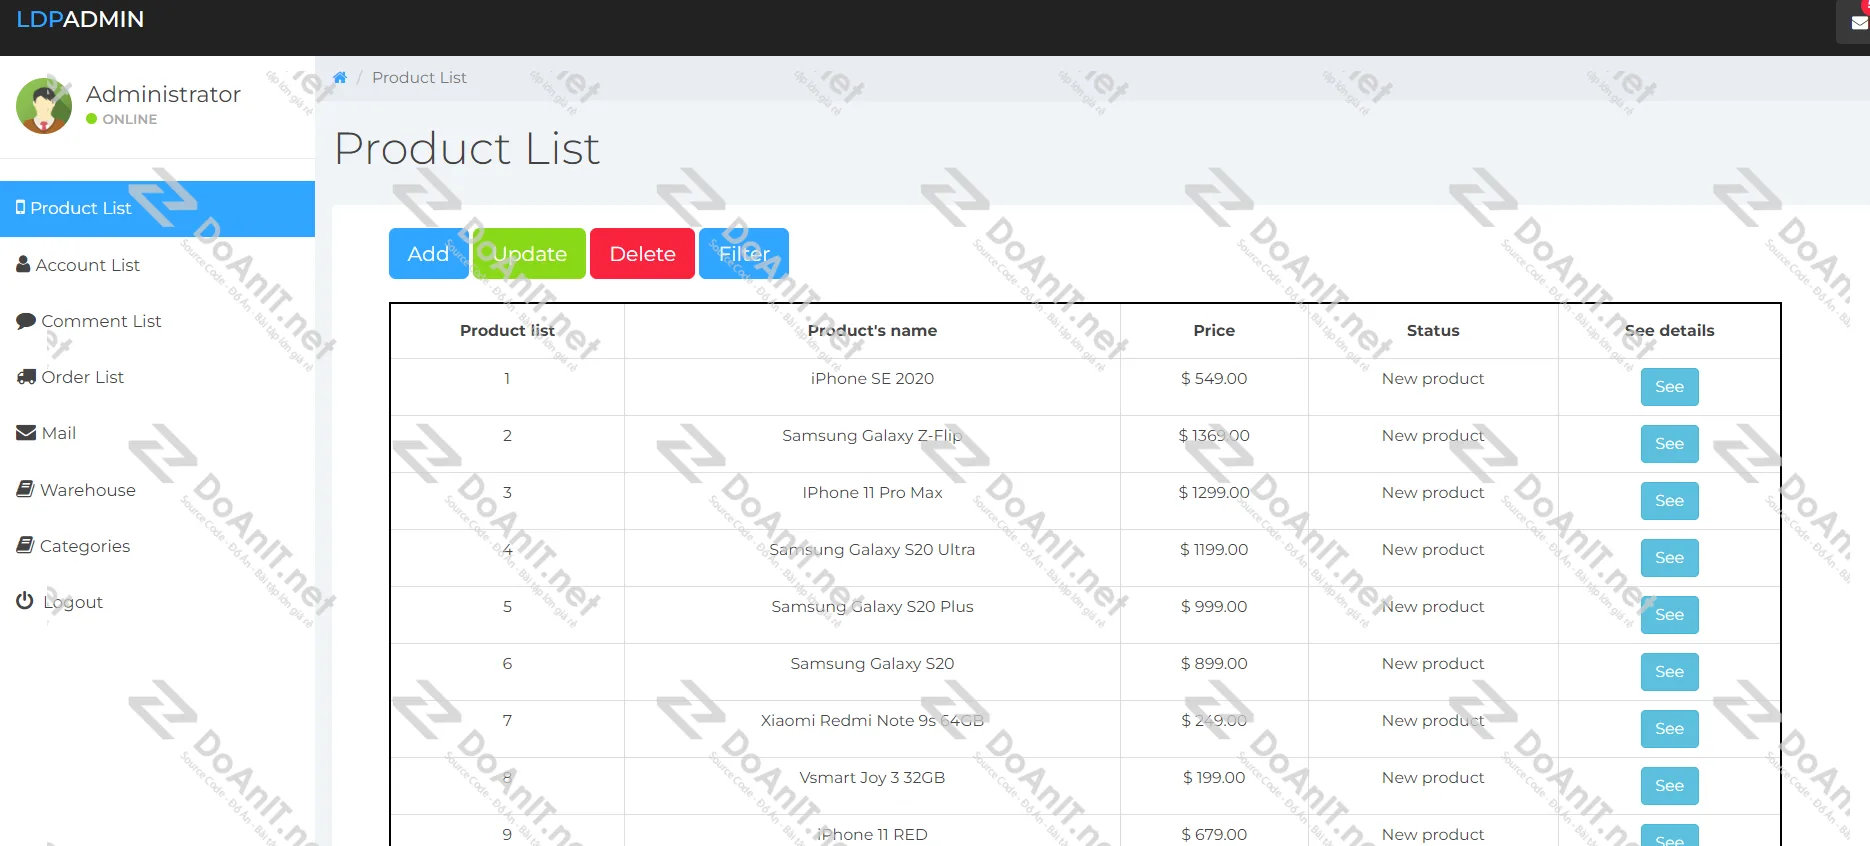This screenshot has height=846, width=1870.
Task: Click the user icon beside Account List
Action: point(23,265)
